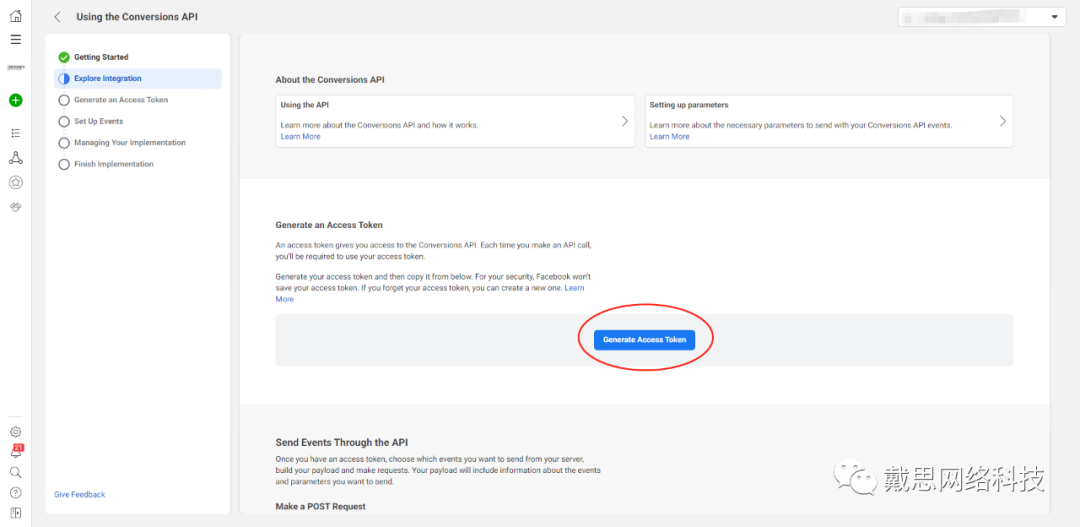Expand the Using the API card chevron
The height and width of the screenshot is (527, 1080).
click(x=625, y=121)
